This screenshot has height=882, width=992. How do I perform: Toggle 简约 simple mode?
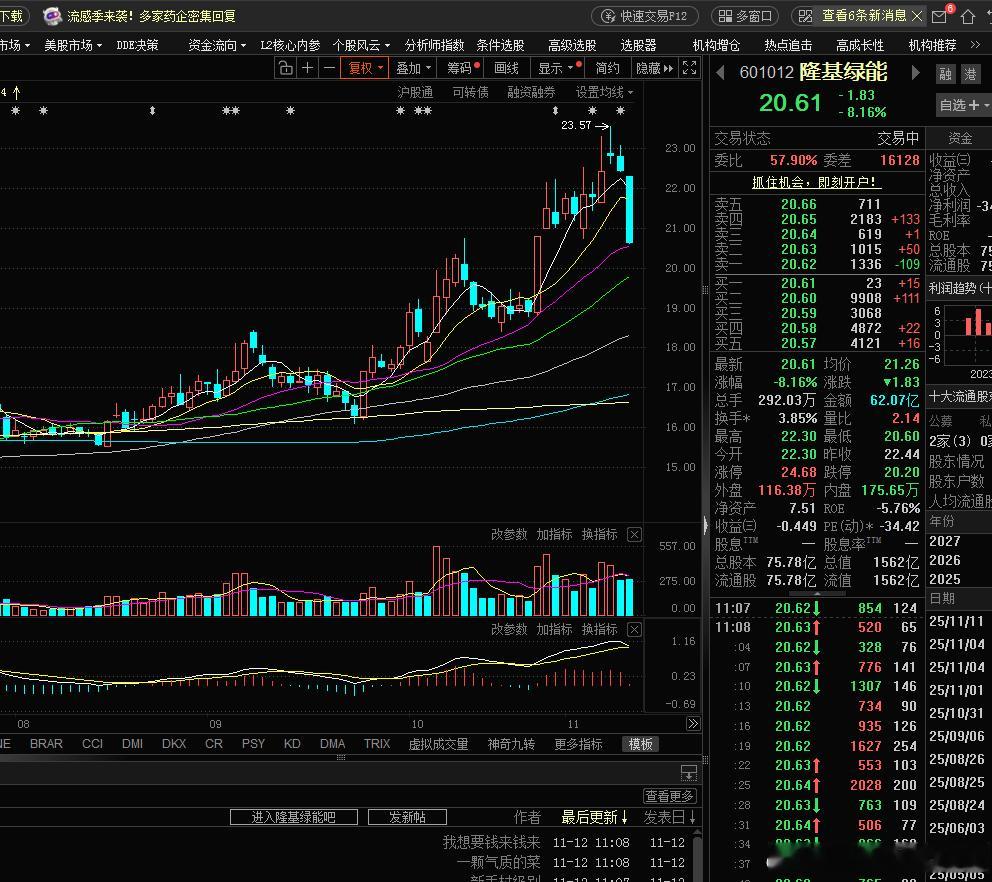(607, 68)
